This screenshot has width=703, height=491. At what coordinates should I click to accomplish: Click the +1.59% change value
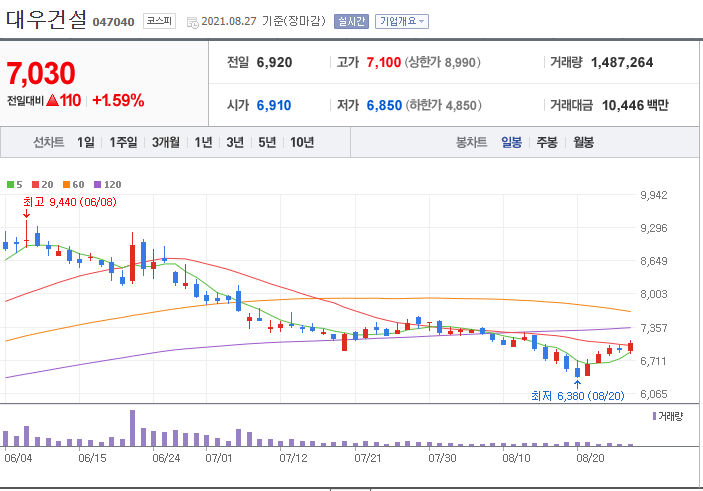(118, 100)
